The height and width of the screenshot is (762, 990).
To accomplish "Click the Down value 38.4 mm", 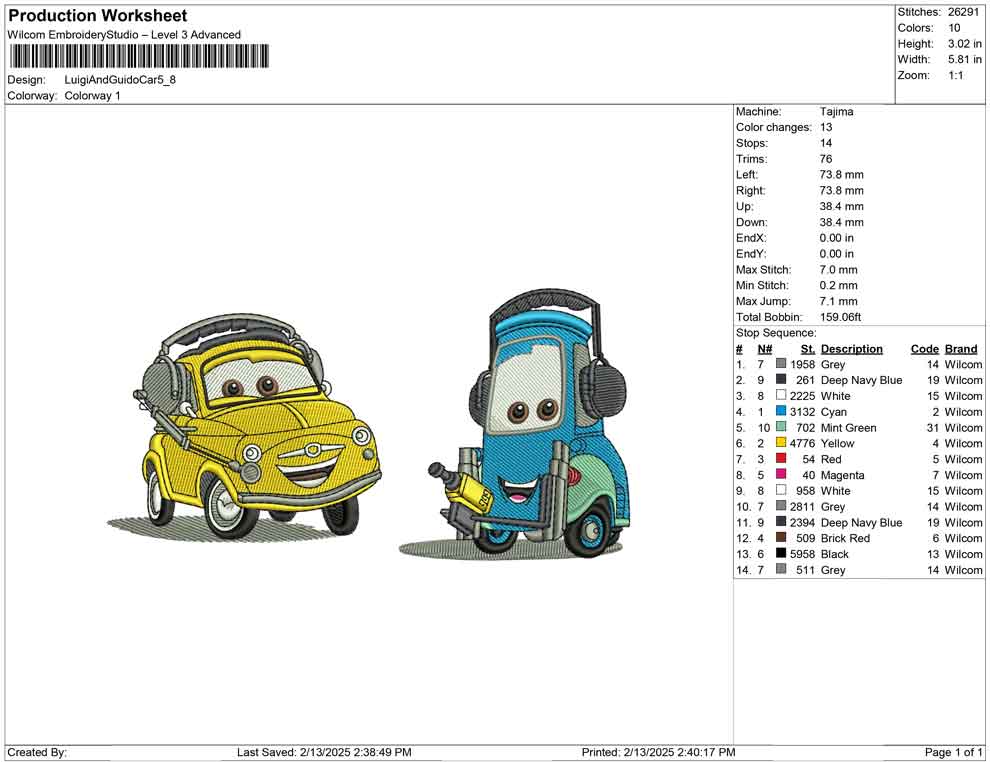I will pyautogui.click(x=842, y=222).
